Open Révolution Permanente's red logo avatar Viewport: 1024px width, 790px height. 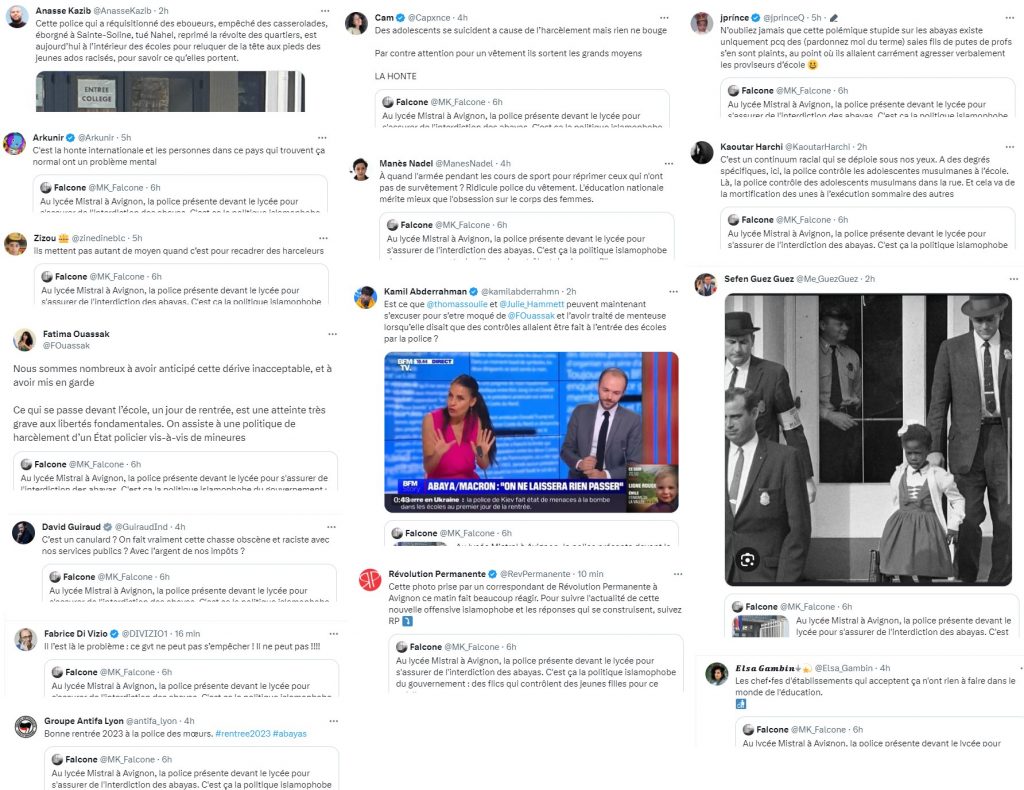370,579
